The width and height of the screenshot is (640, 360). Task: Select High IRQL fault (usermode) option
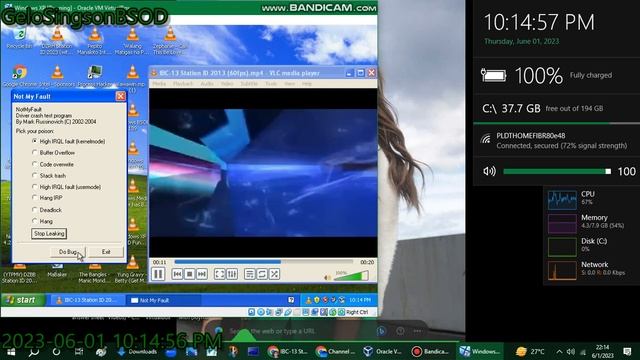67,187
